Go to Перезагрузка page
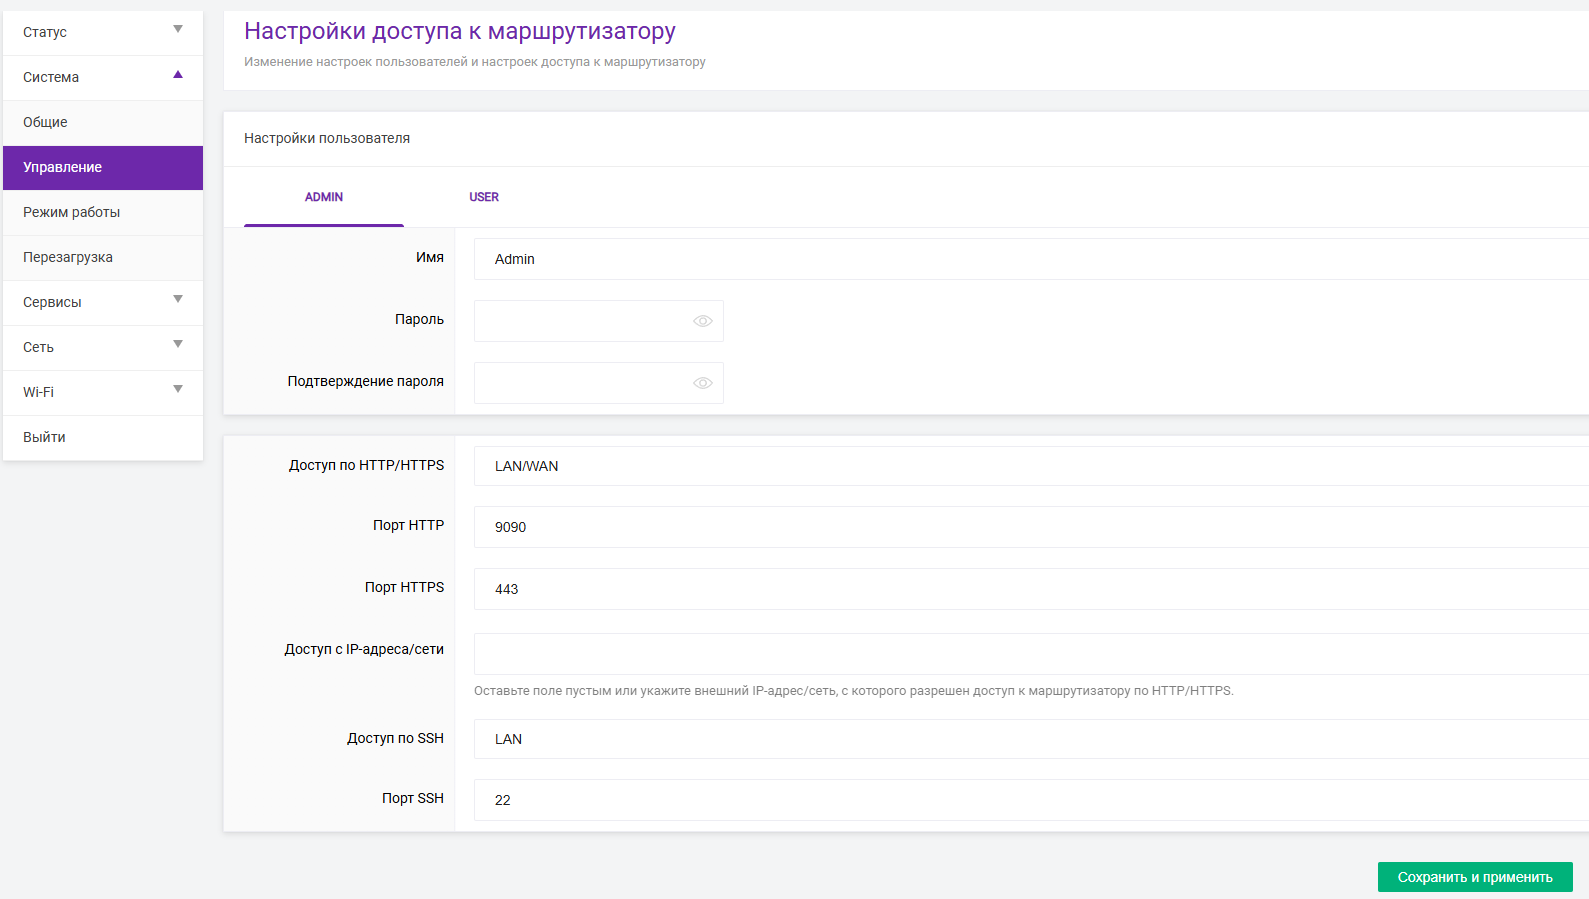Viewport: 1589px width, 899px height. pos(68,257)
